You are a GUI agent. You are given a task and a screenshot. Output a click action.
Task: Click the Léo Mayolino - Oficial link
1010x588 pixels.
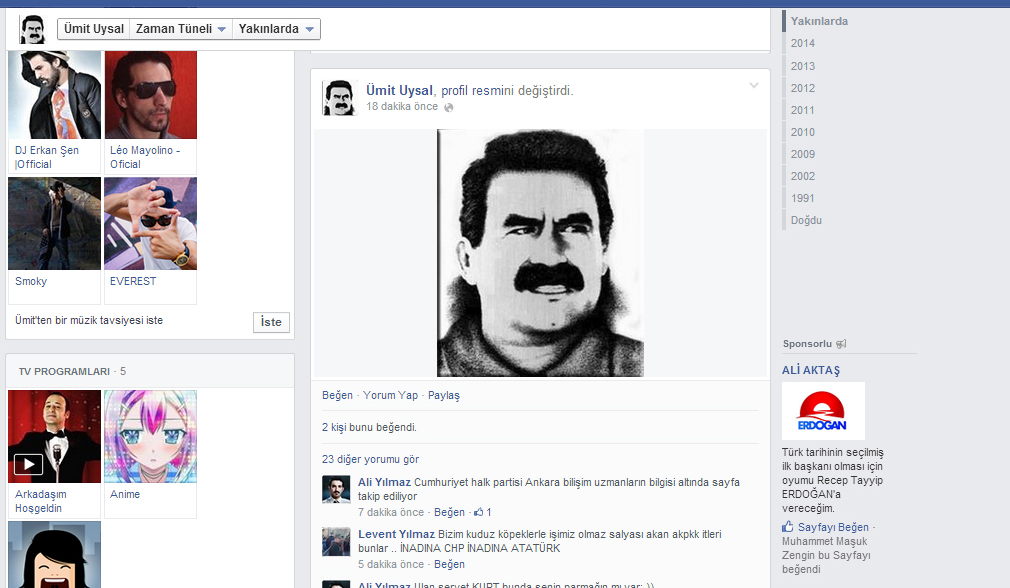pos(145,157)
